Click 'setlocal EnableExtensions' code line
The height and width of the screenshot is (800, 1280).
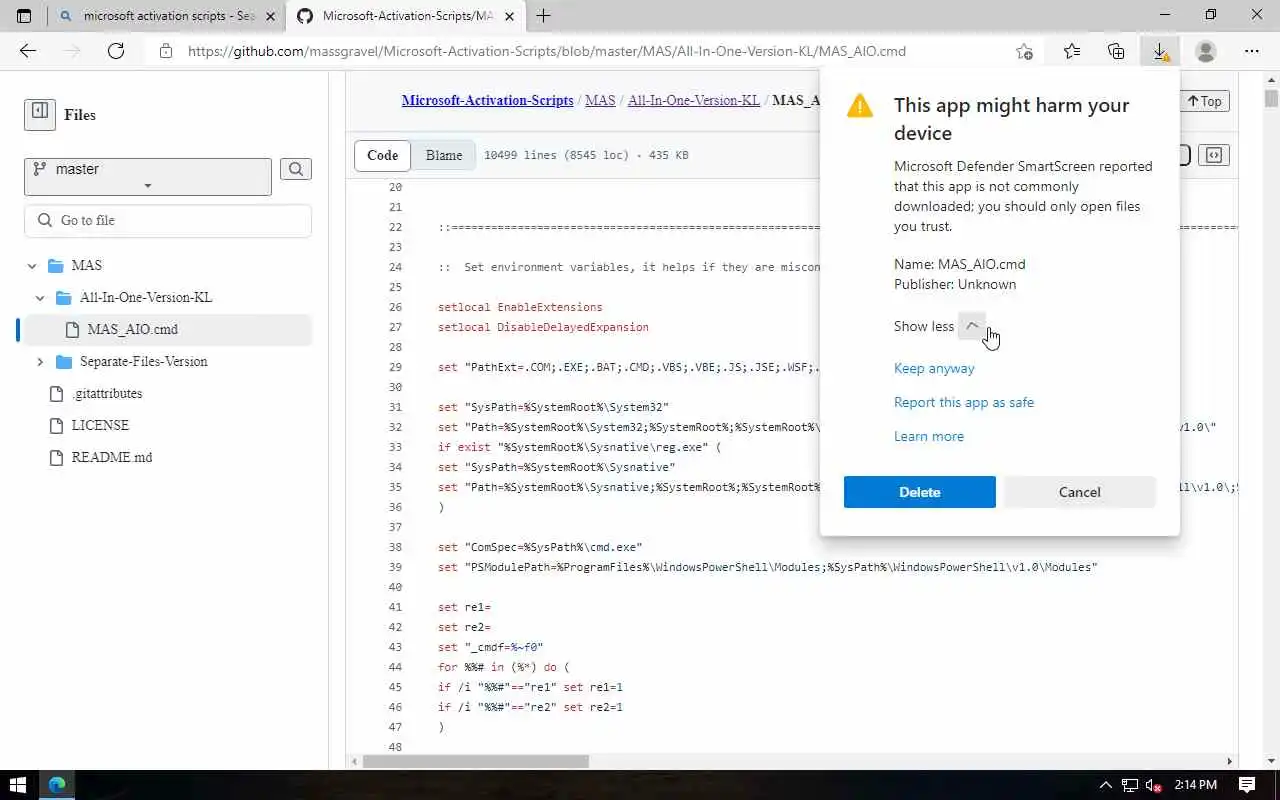(x=520, y=307)
